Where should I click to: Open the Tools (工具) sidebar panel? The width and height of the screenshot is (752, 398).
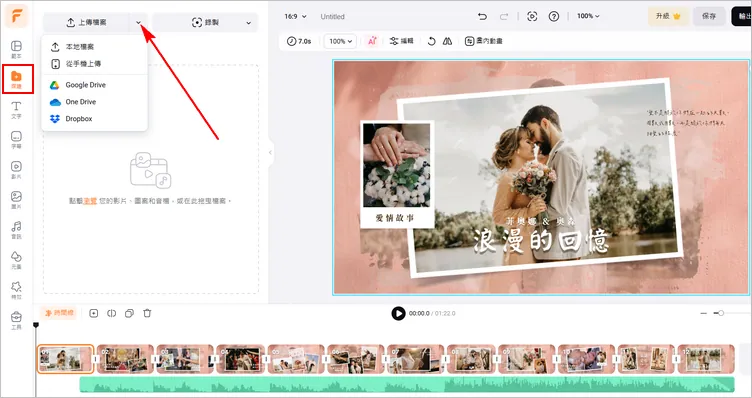point(16,320)
